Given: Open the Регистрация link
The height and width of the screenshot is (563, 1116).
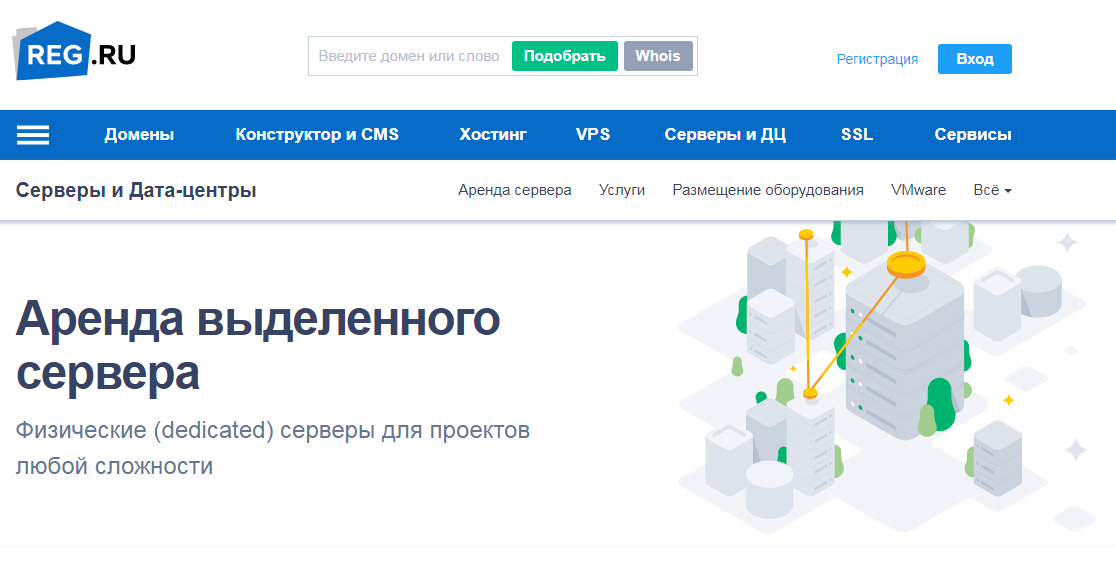Looking at the screenshot, I should pyautogui.click(x=877, y=59).
